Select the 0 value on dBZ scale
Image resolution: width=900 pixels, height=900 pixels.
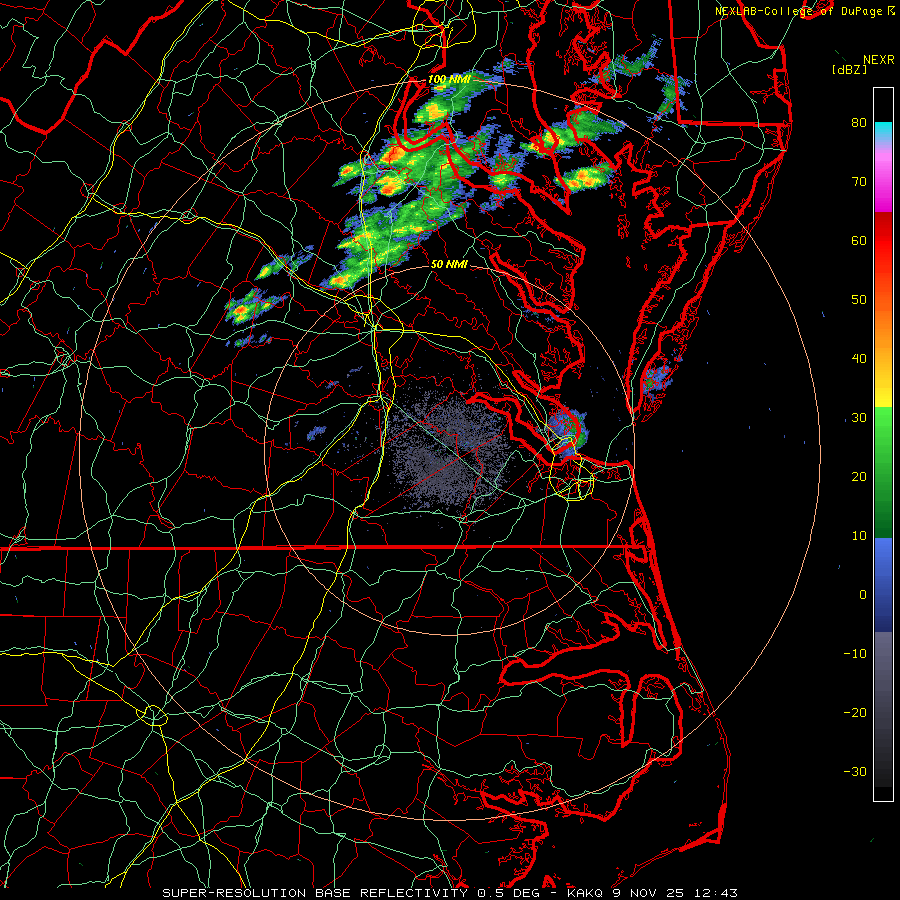click(x=863, y=595)
